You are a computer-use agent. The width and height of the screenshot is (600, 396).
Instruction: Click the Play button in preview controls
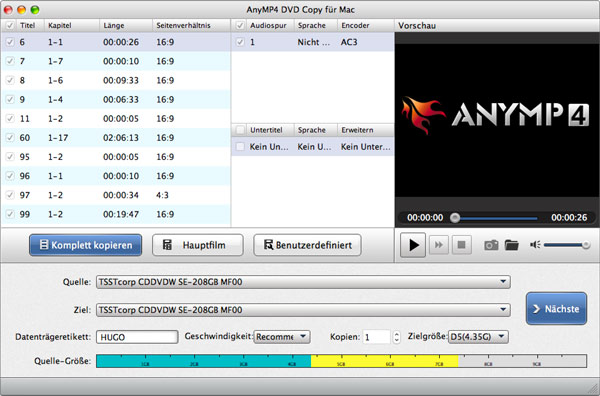click(413, 245)
